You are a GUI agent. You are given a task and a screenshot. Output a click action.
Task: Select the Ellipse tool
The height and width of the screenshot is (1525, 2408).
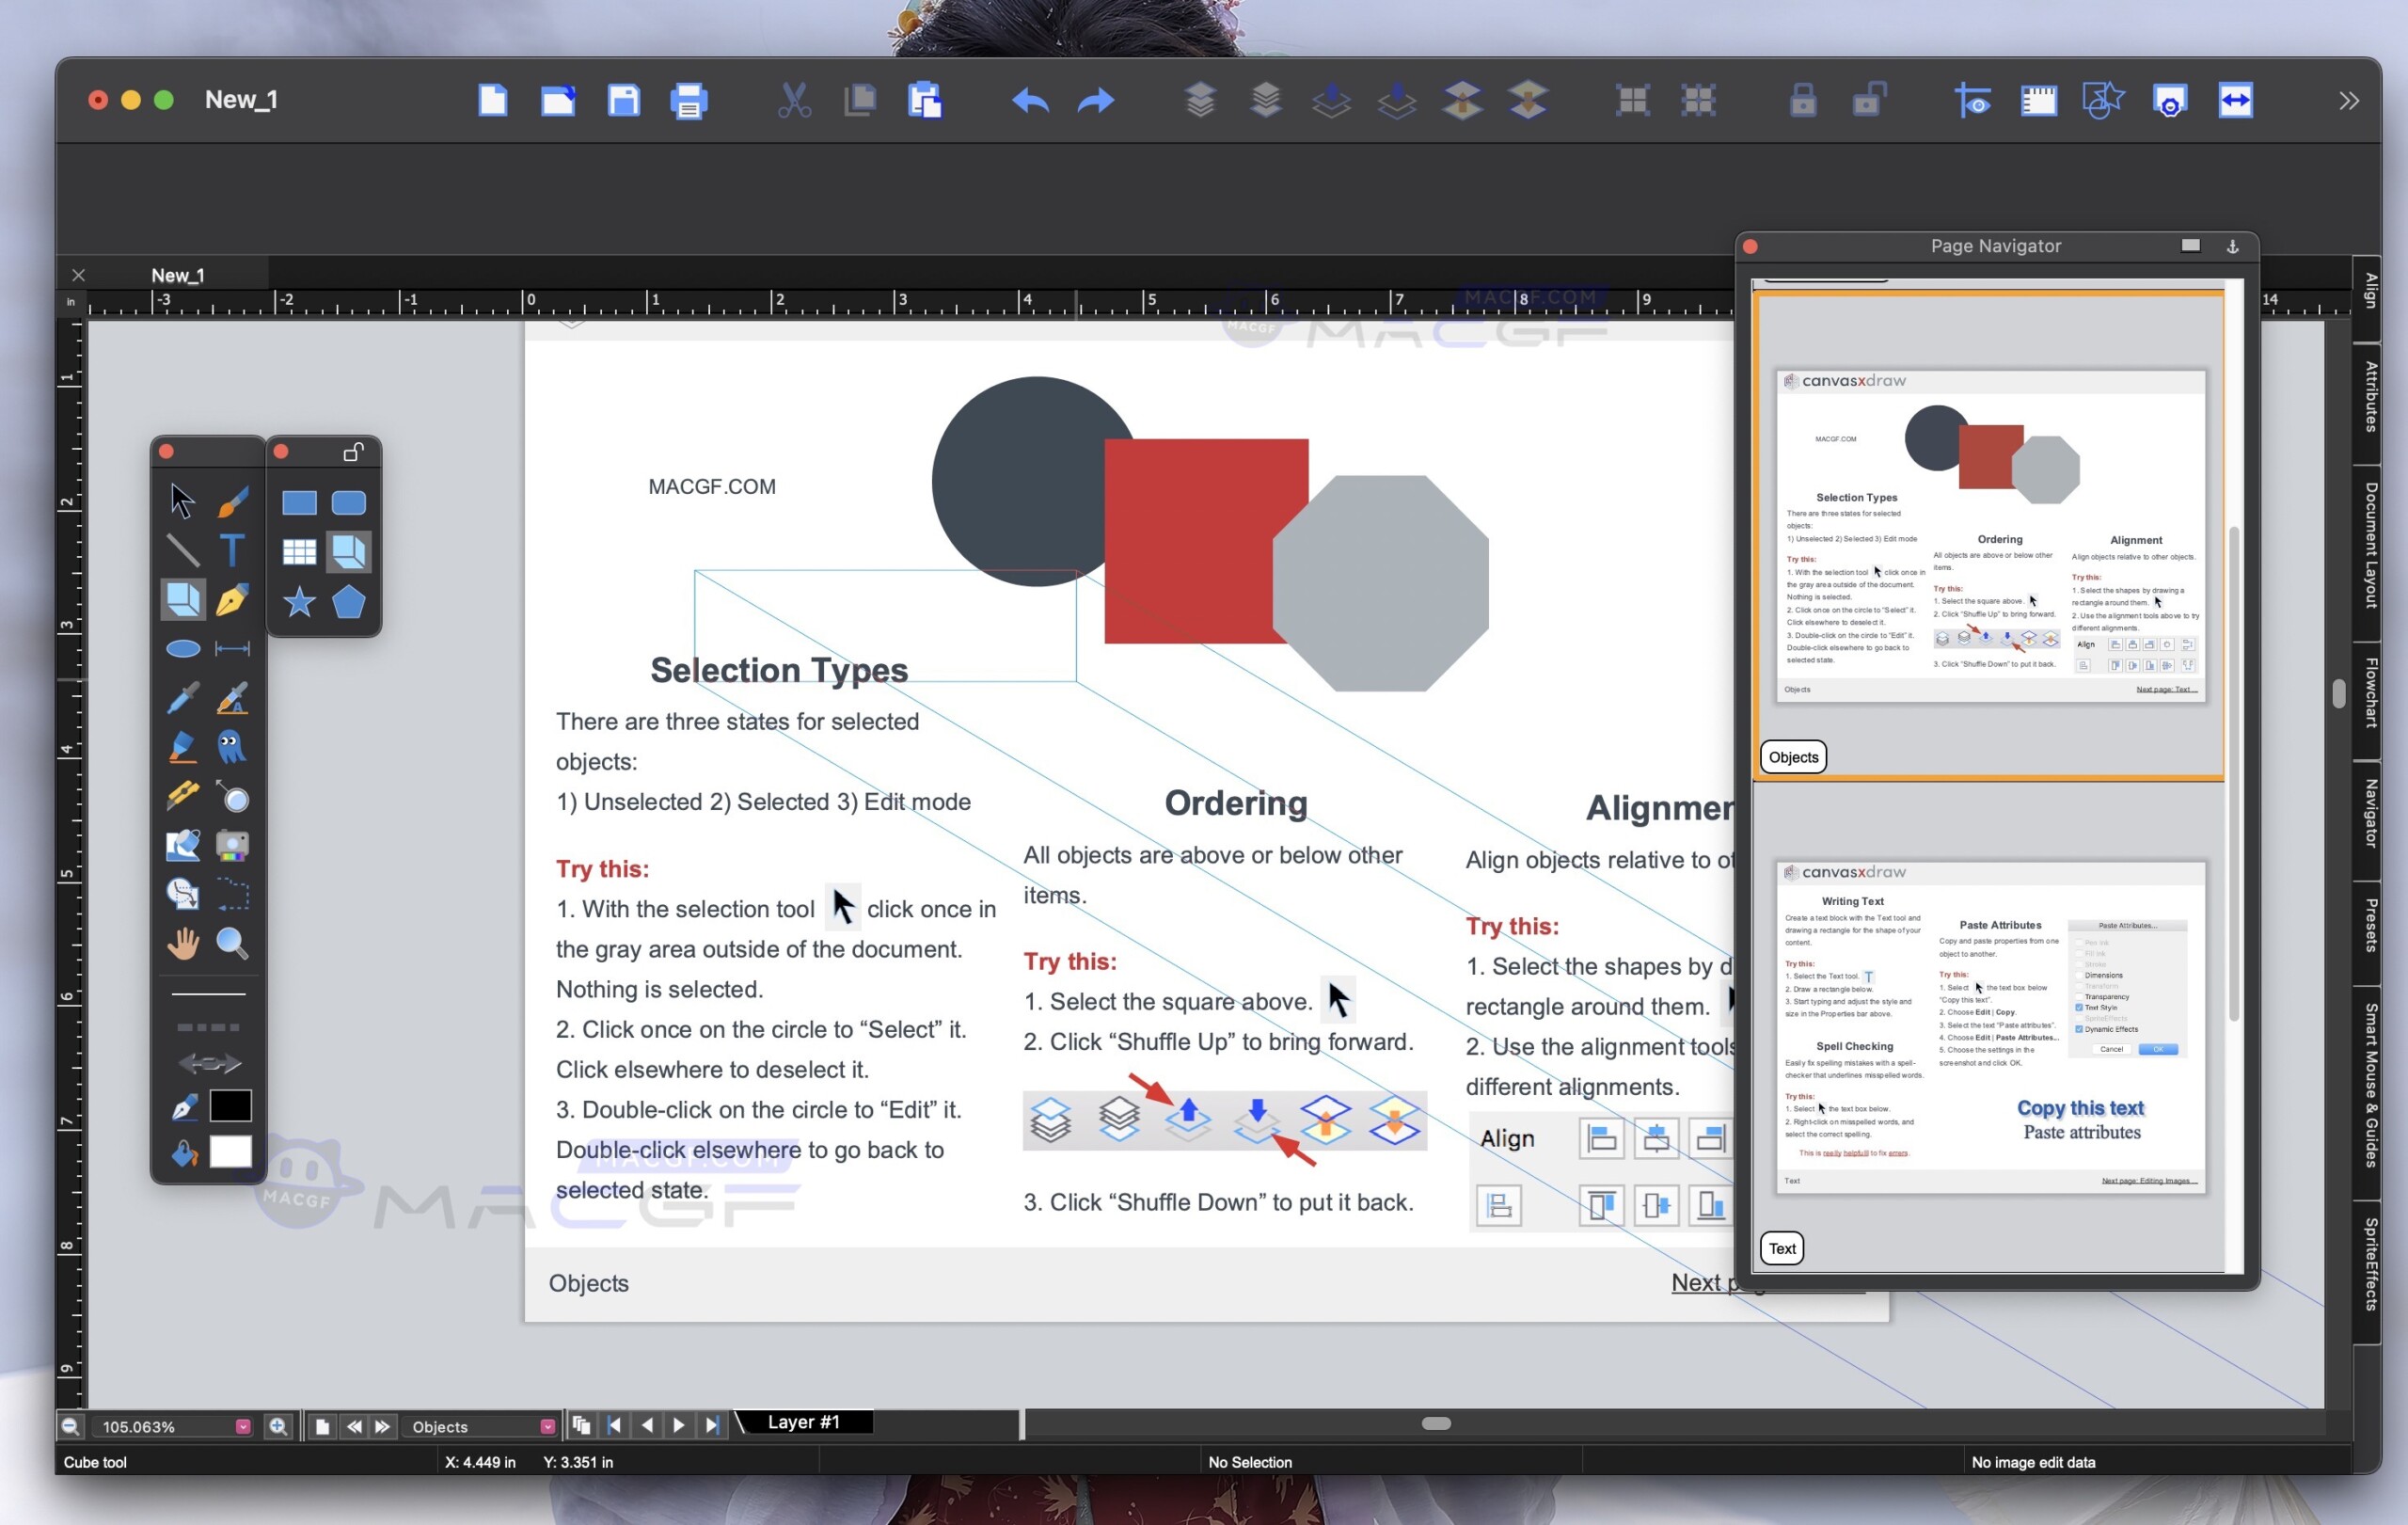(183, 649)
